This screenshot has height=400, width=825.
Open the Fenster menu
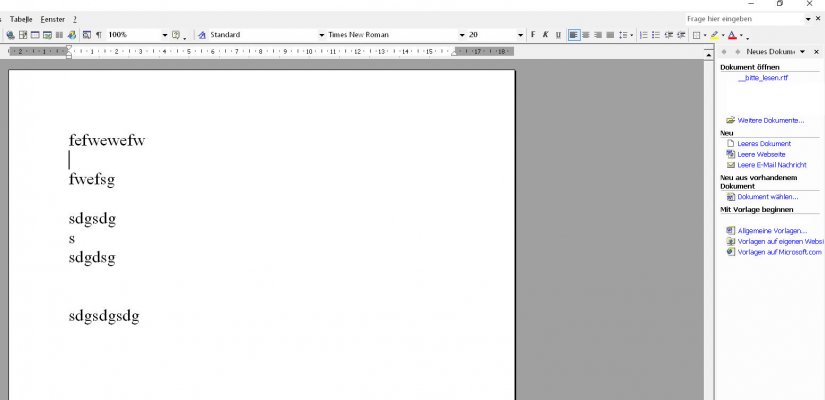pos(53,19)
